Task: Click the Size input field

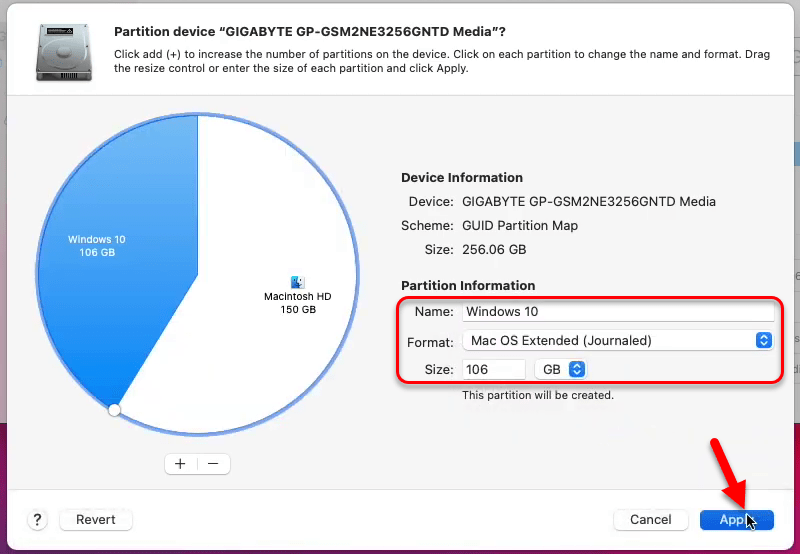Action: tap(493, 369)
